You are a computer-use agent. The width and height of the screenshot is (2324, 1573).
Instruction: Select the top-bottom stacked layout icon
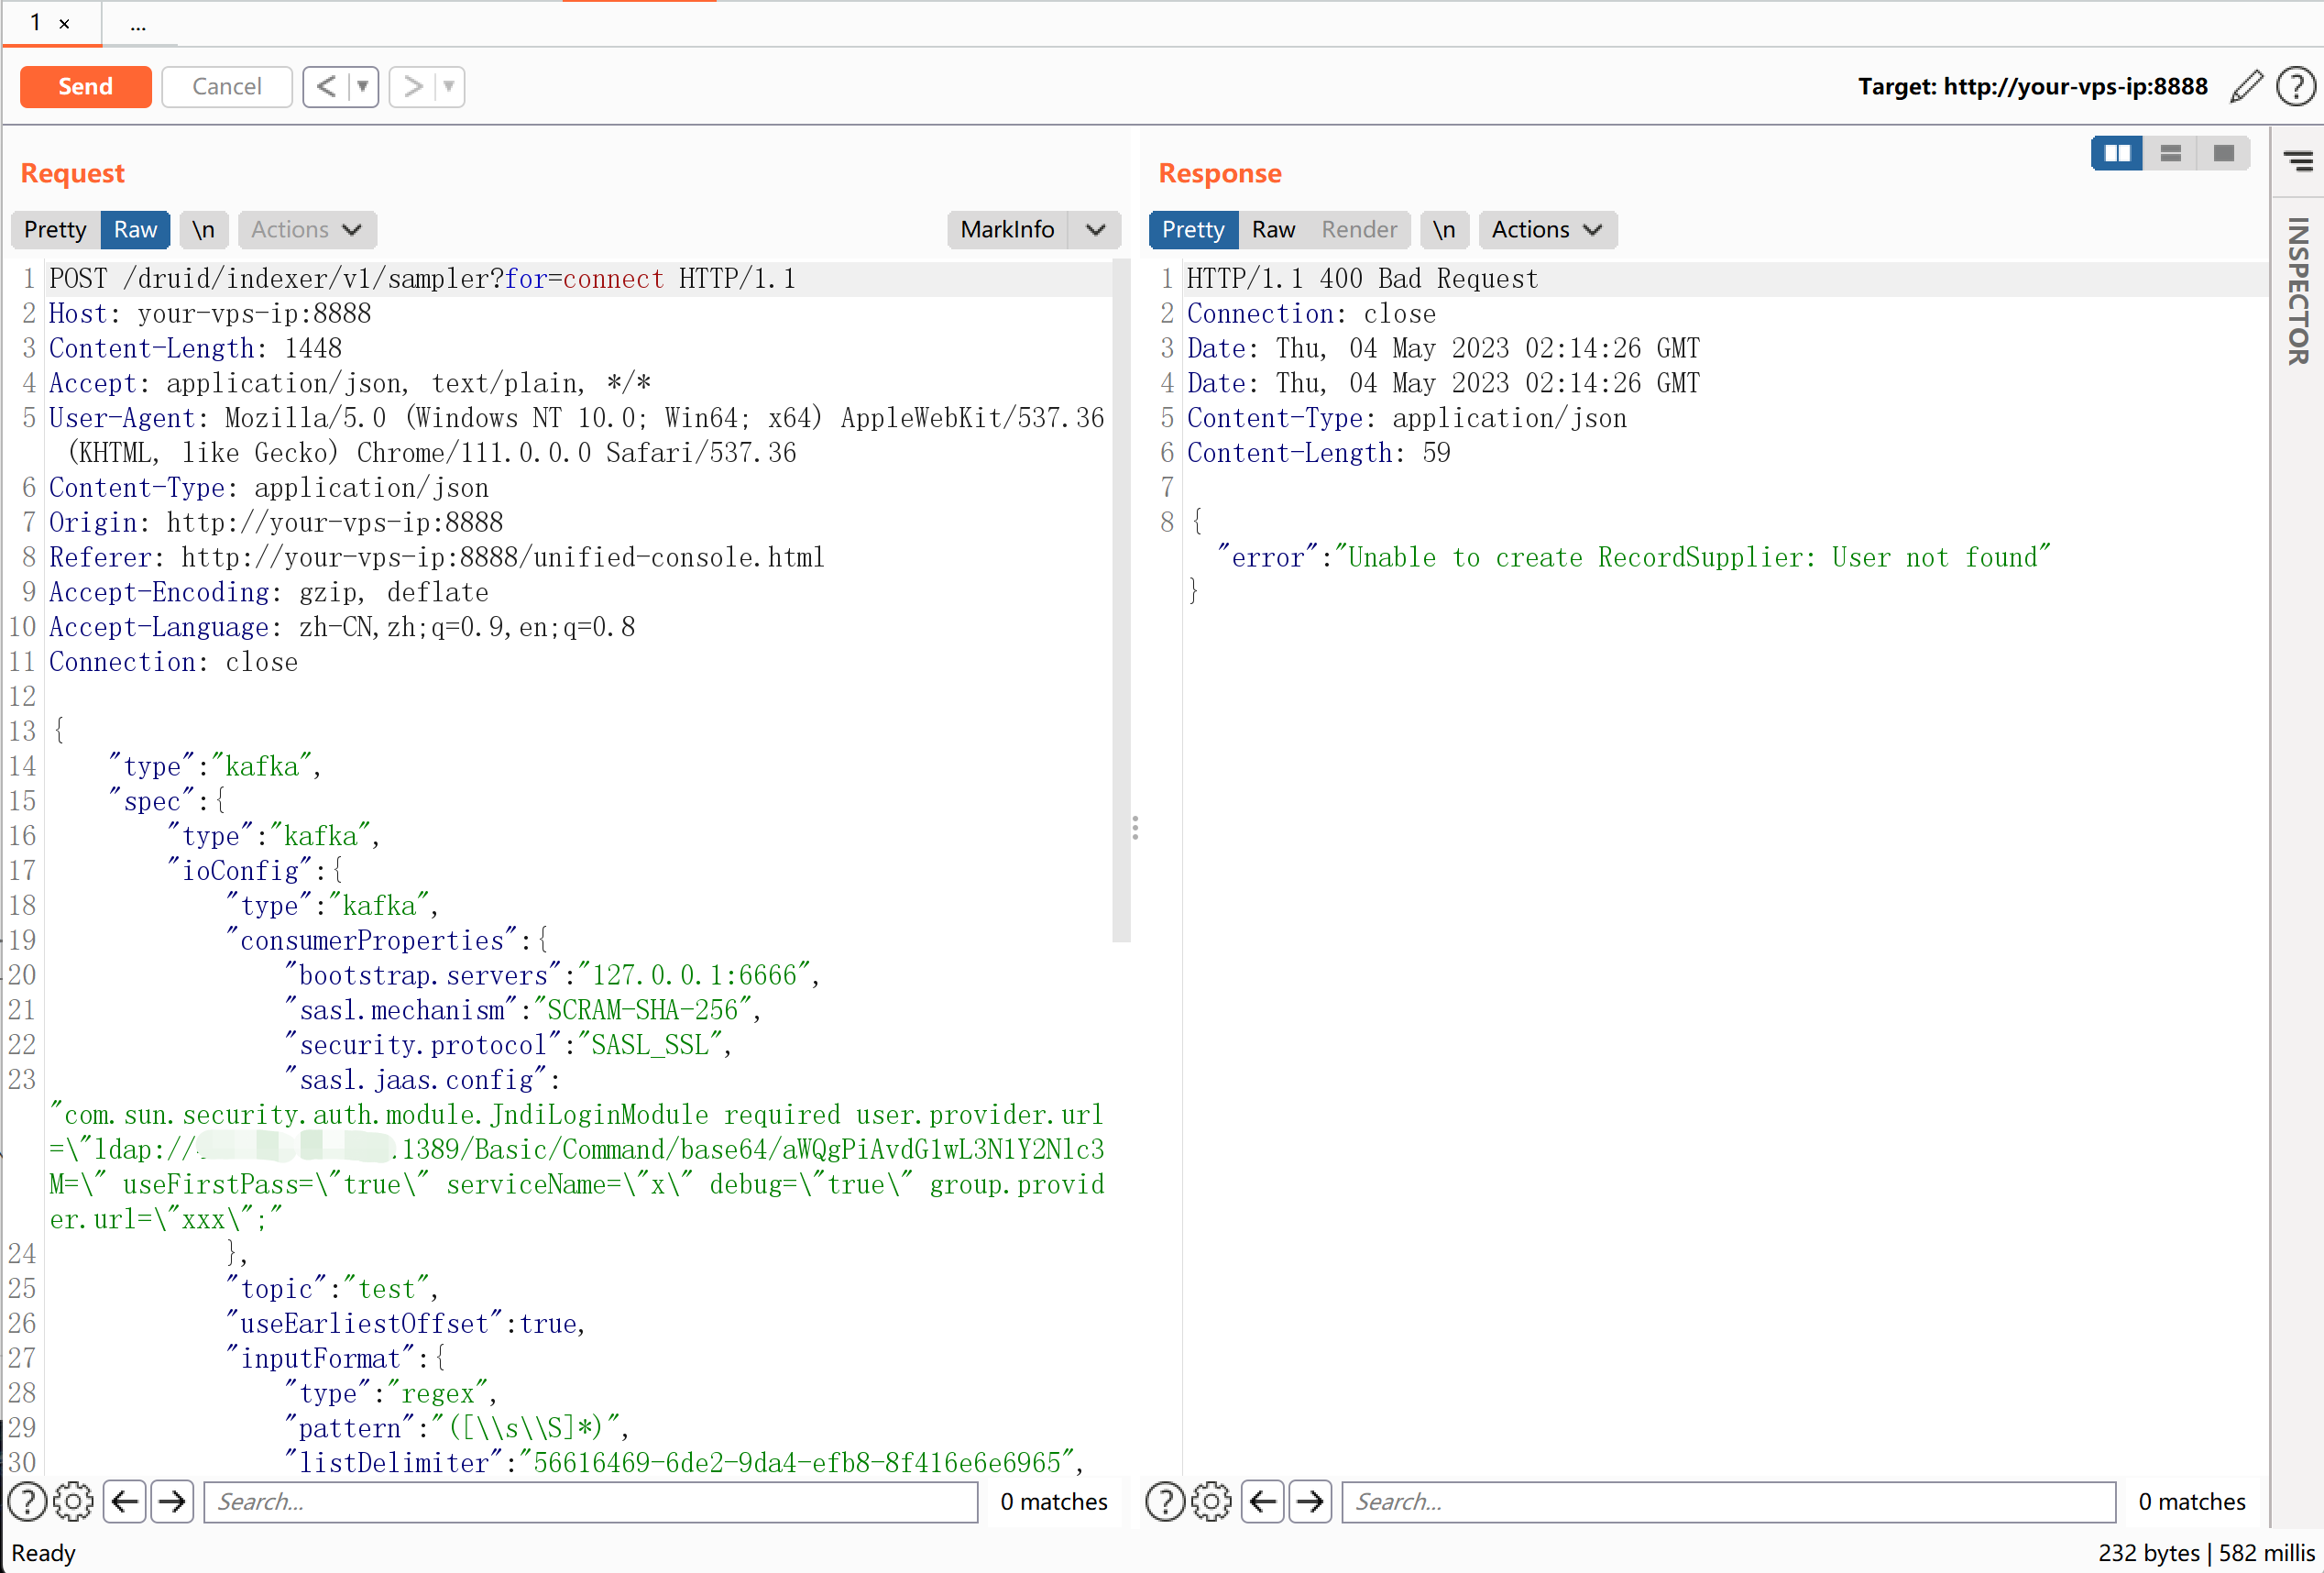coord(2170,153)
